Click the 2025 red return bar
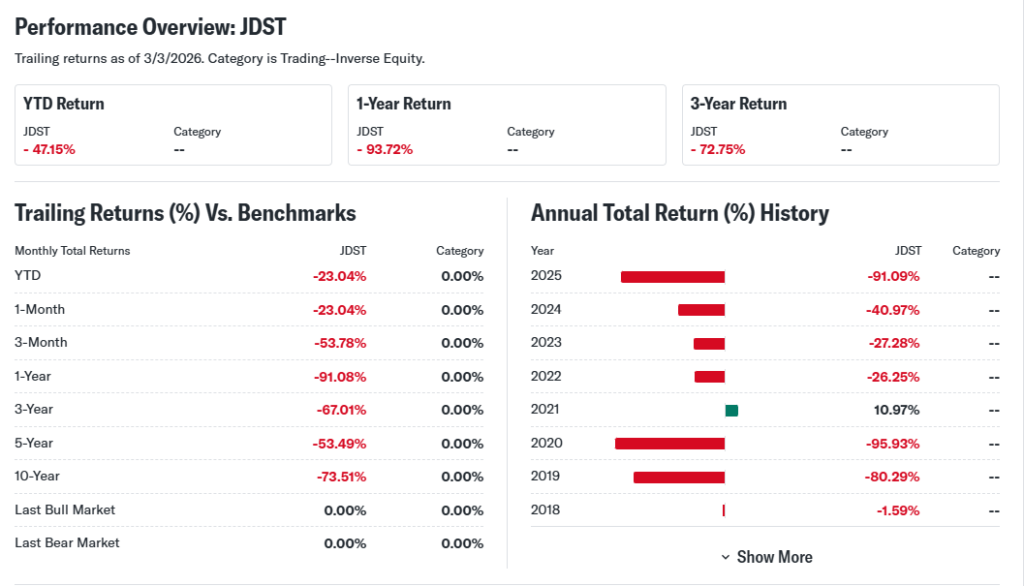 pyautogui.click(x=672, y=277)
